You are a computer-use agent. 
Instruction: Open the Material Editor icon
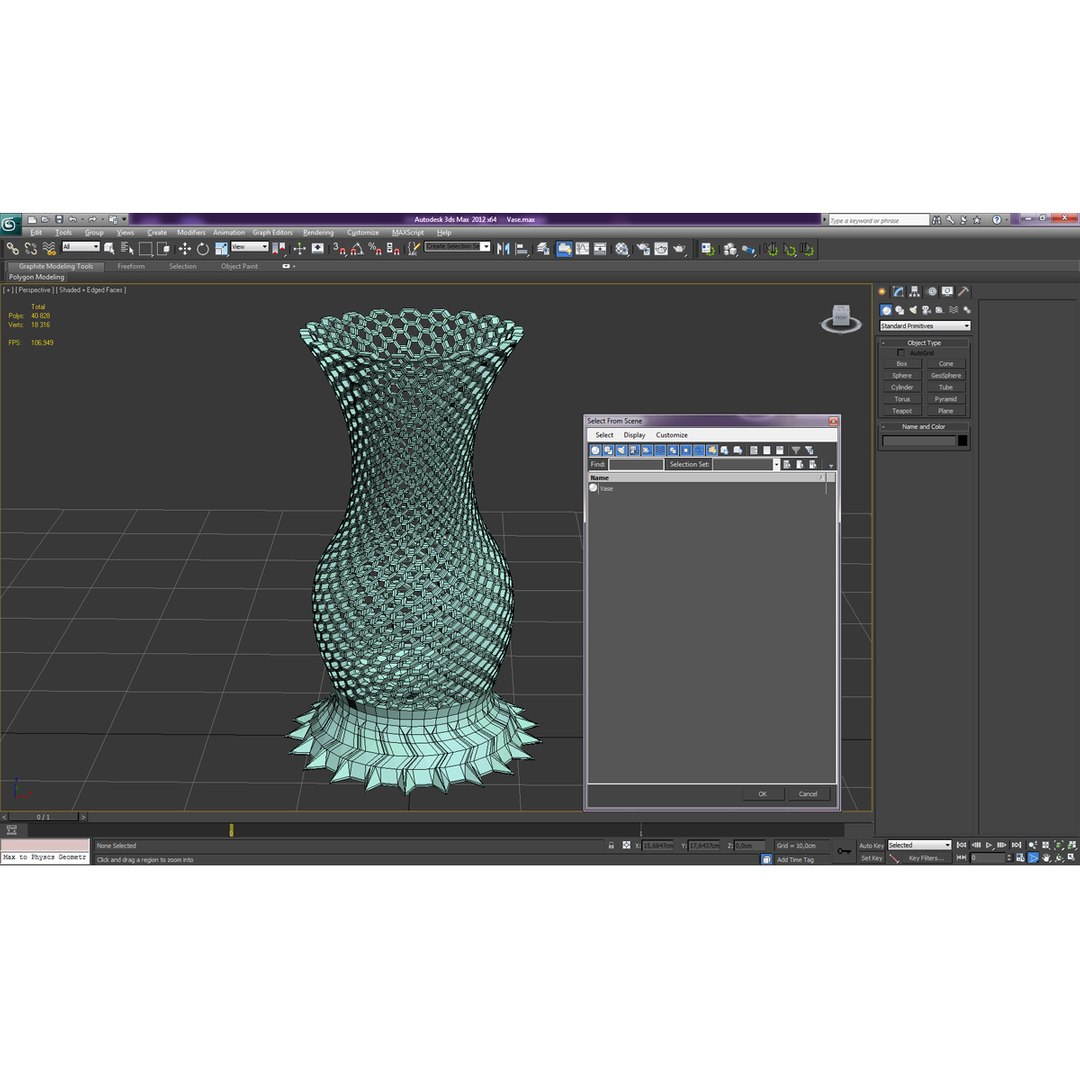coord(622,249)
